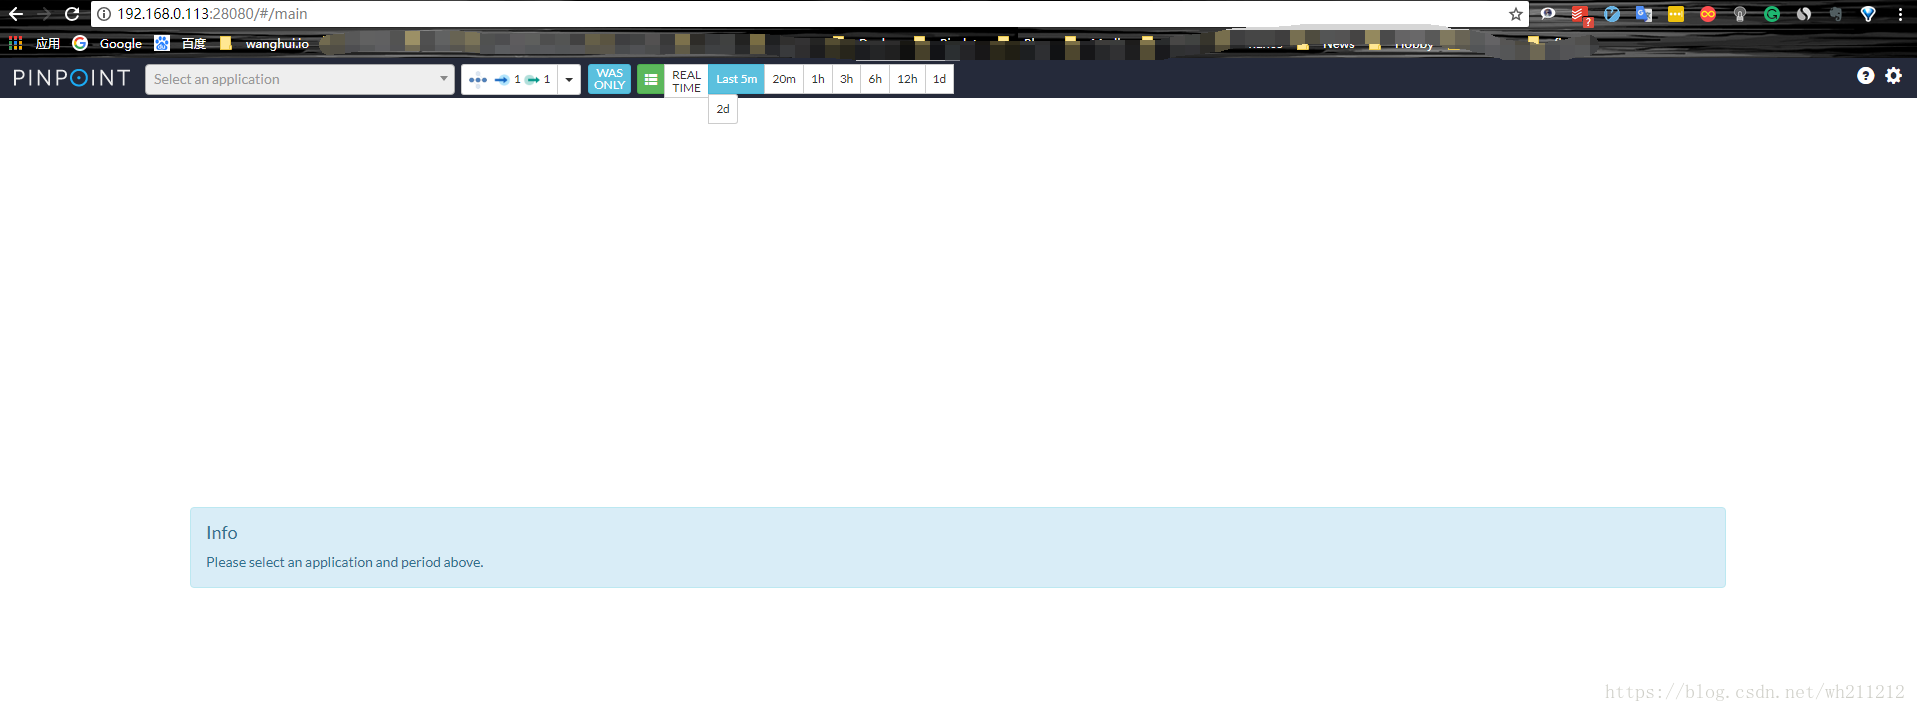This screenshot has width=1917, height=712.
Task: Open Pinpoint settings gear icon
Action: point(1894,76)
